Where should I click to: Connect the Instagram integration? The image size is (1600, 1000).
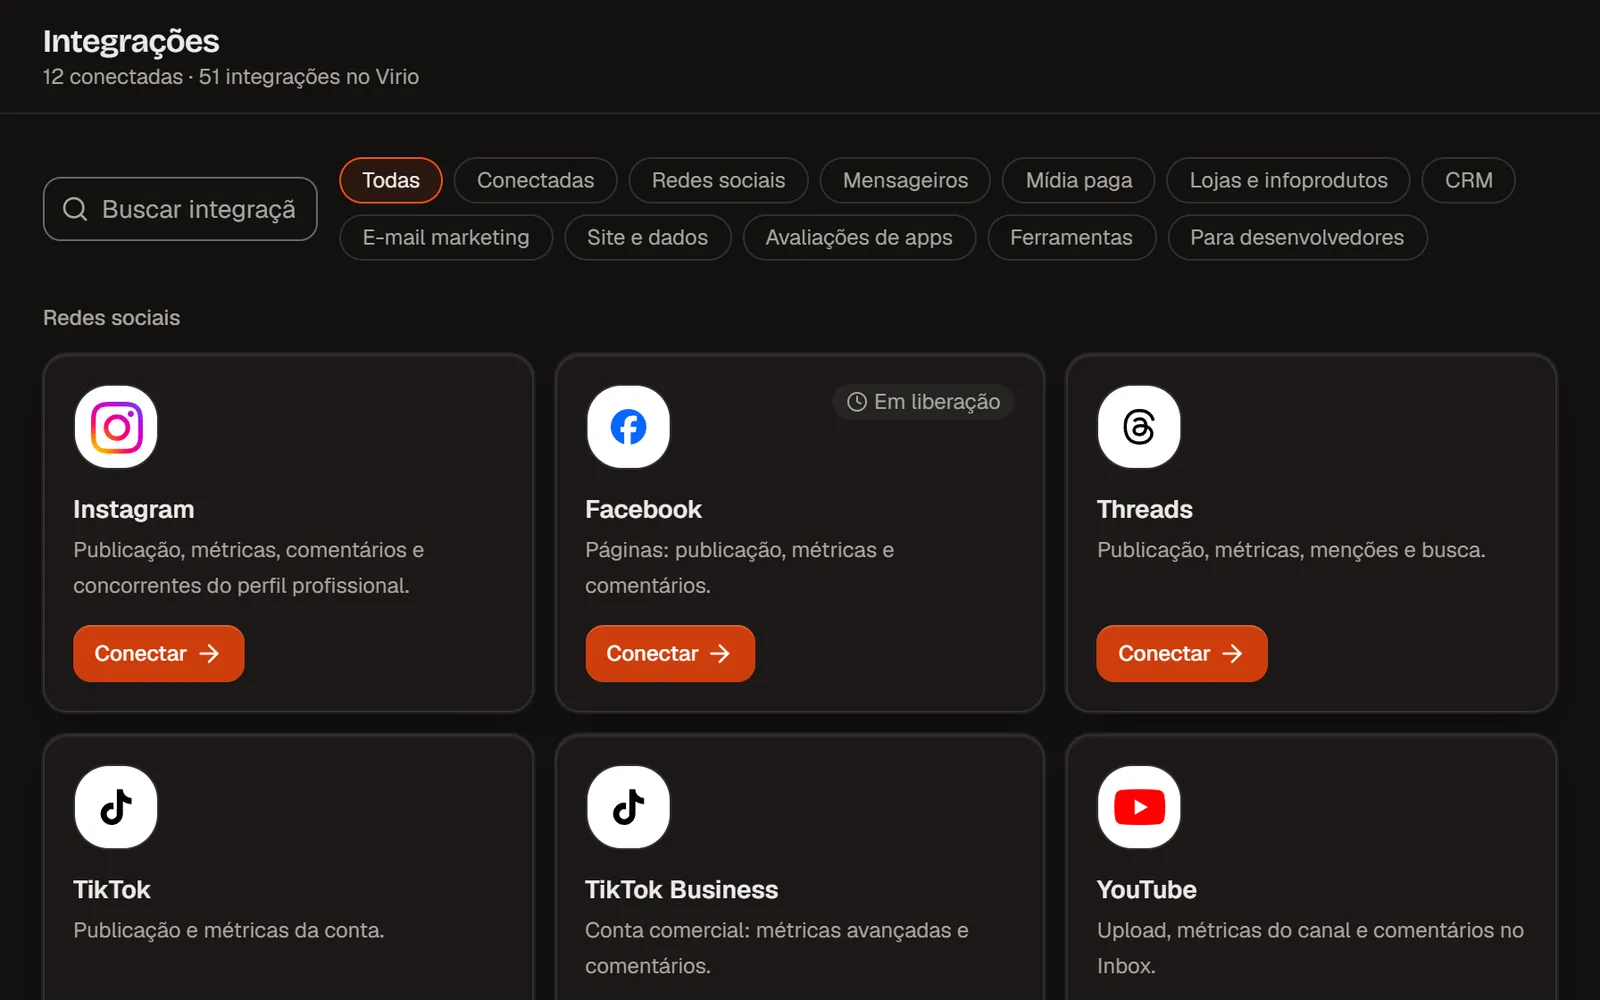[158, 654]
